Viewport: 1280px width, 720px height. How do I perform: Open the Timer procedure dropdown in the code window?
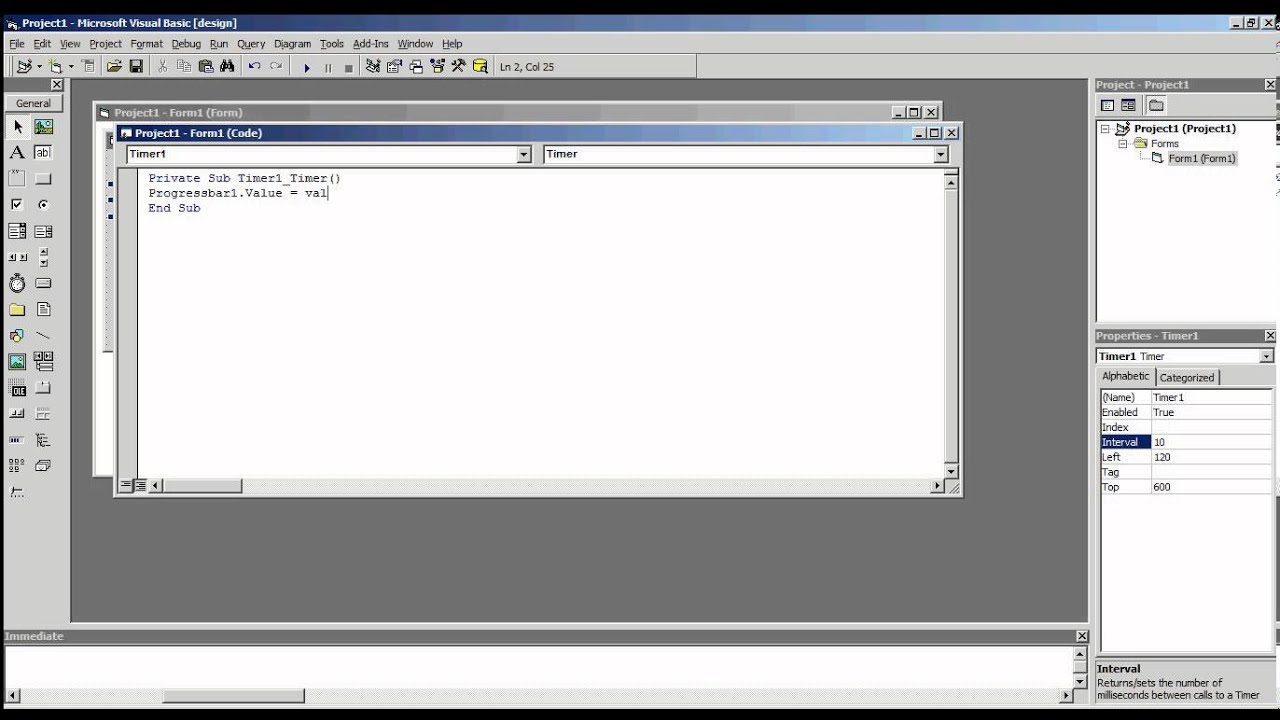[x=940, y=154]
